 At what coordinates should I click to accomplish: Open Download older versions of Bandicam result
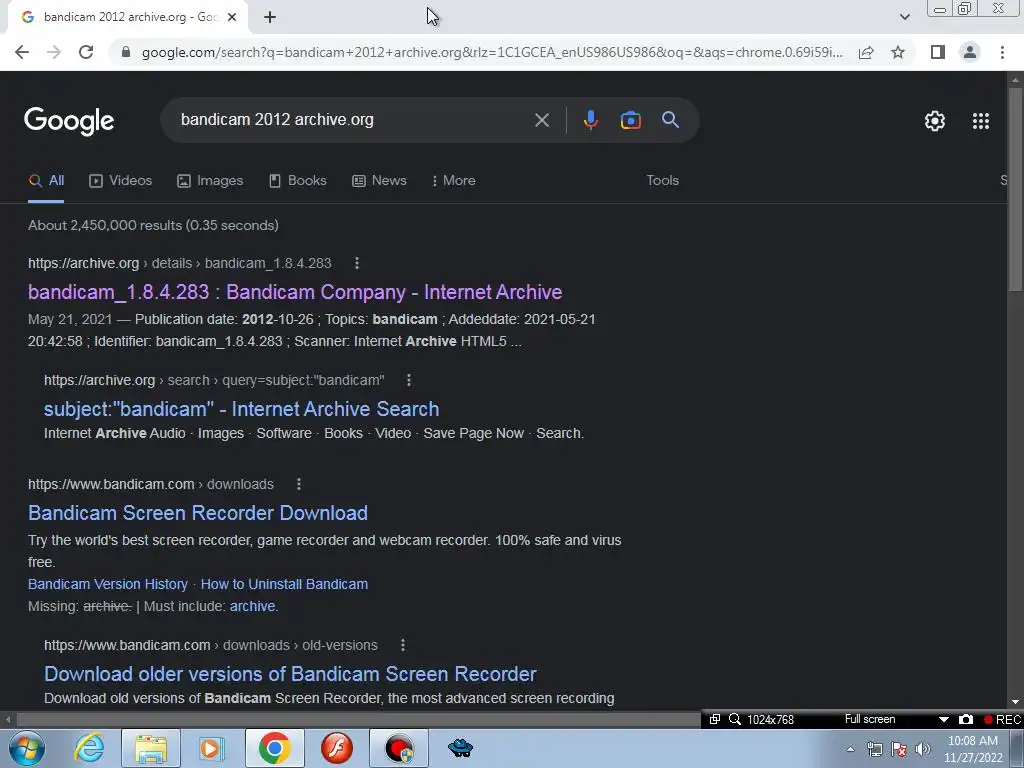click(x=291, y=674)
